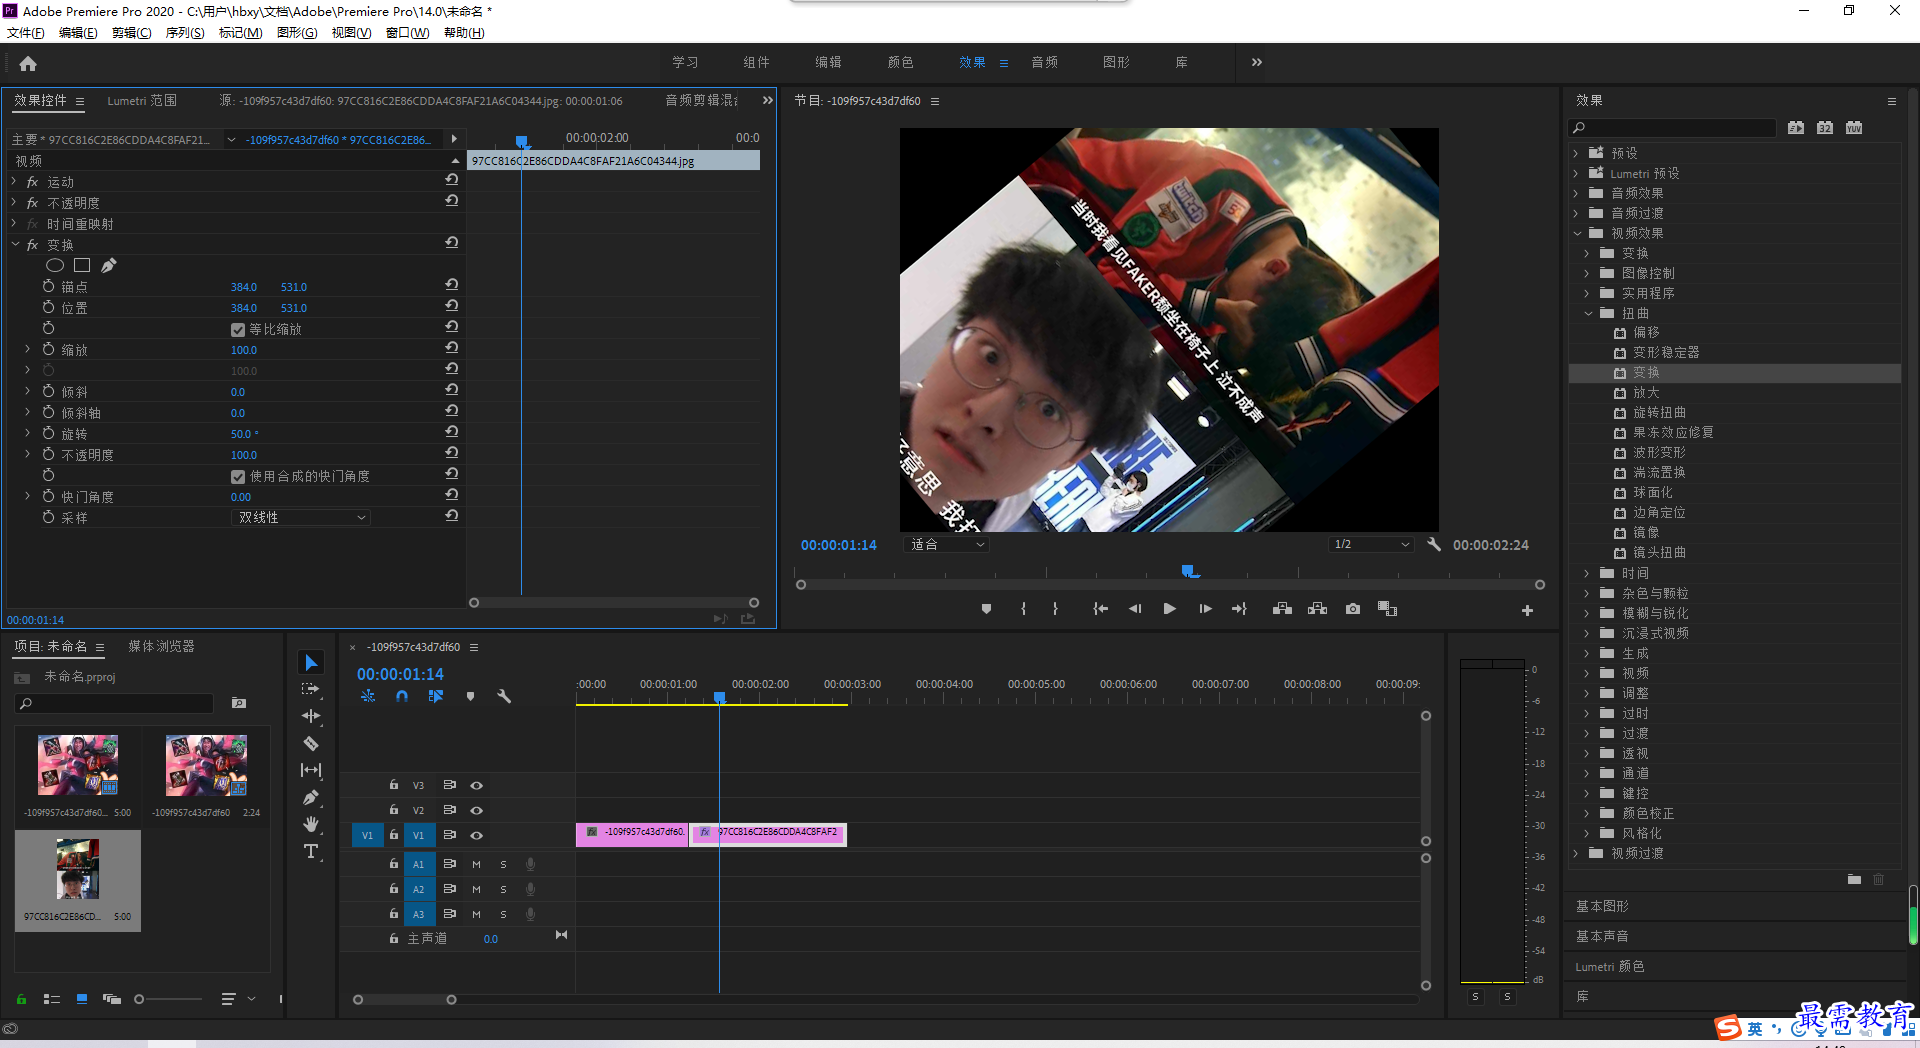
Task: Toggle V1 track output eye icon
Action: (477, 835)
